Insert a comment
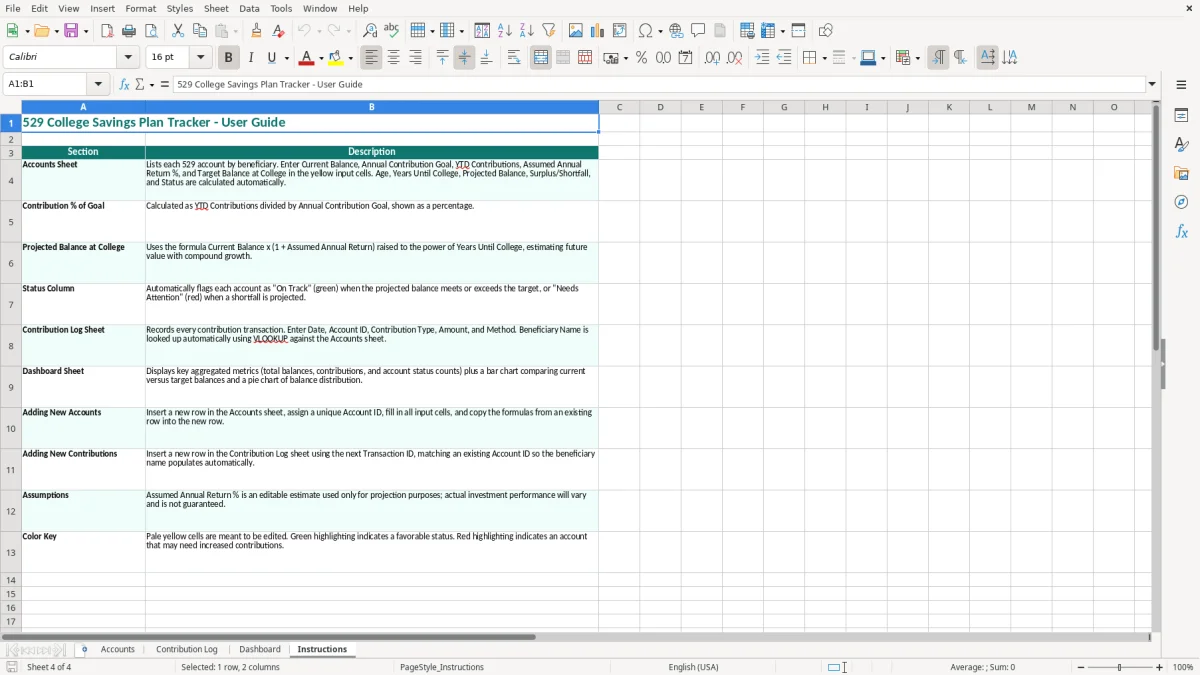The image size is (1200, 675). [698, 31]
